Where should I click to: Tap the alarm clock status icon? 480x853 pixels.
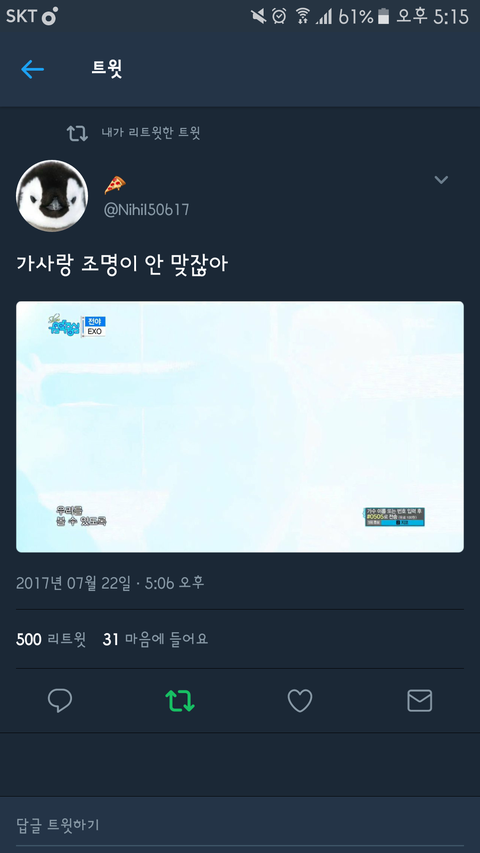(279, 16)
